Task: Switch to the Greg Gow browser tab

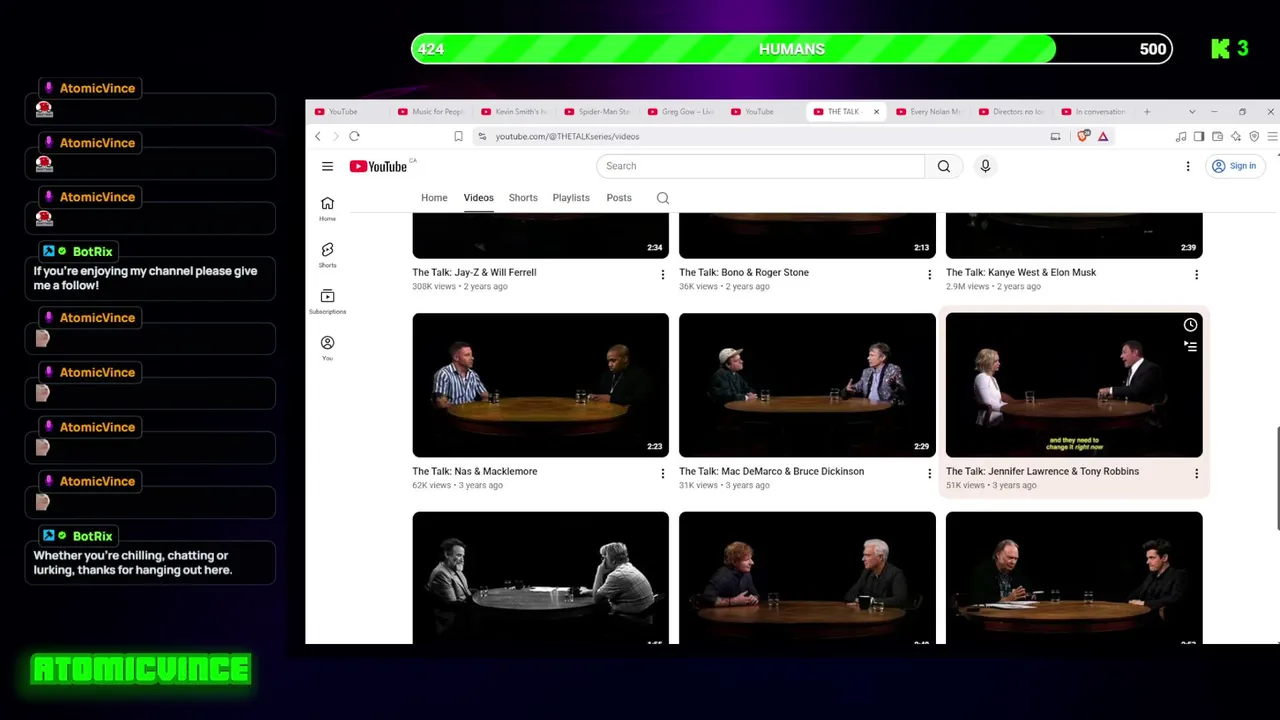Action: 680,112
